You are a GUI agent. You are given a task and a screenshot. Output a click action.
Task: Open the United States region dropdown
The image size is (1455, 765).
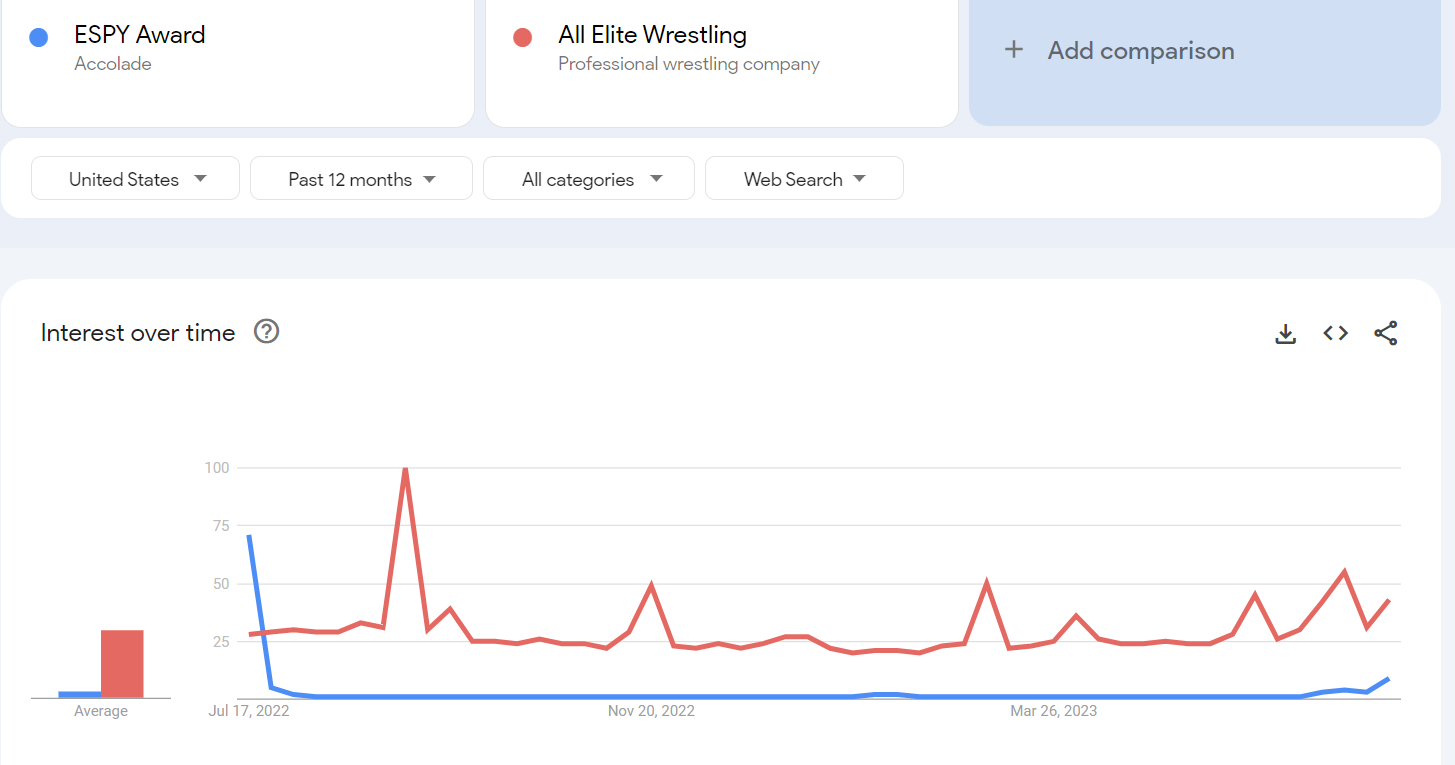(x=136, y=179)
